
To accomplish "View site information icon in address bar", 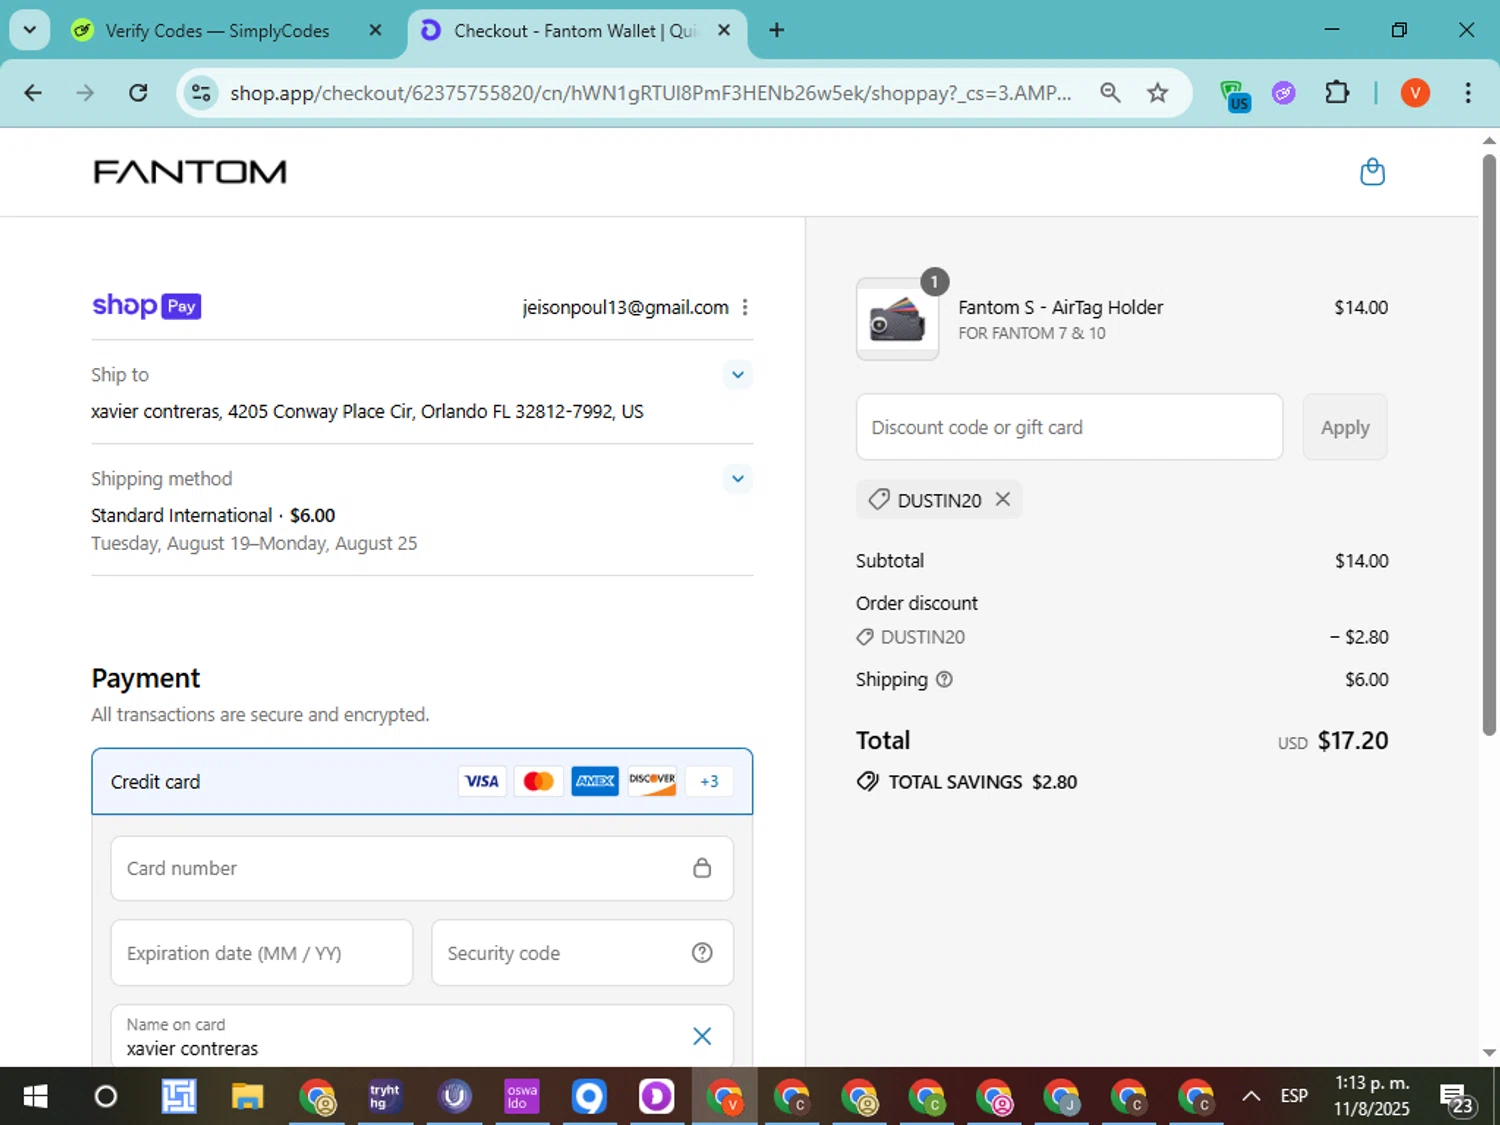I will pyautogui.click(x=201, y=93).
